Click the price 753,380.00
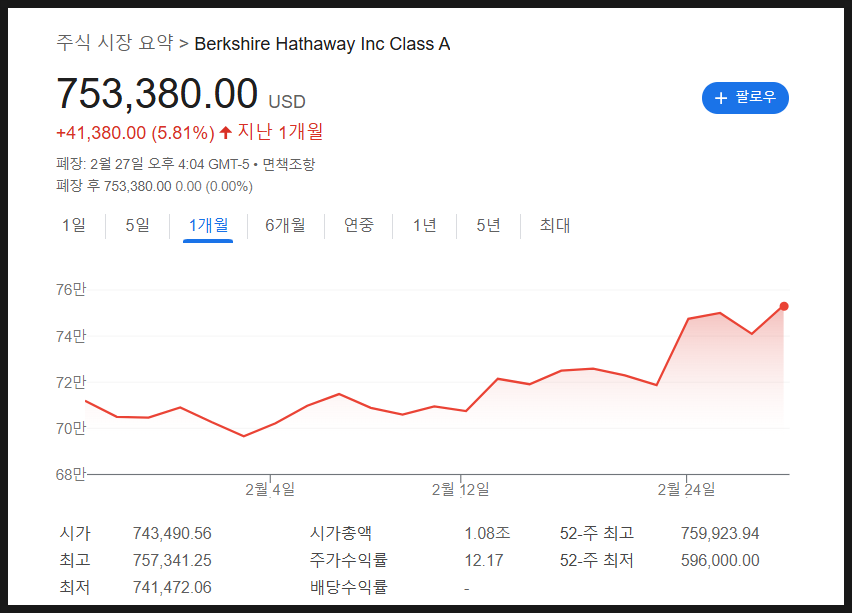 pyautogui.click(x=157, y=93)
